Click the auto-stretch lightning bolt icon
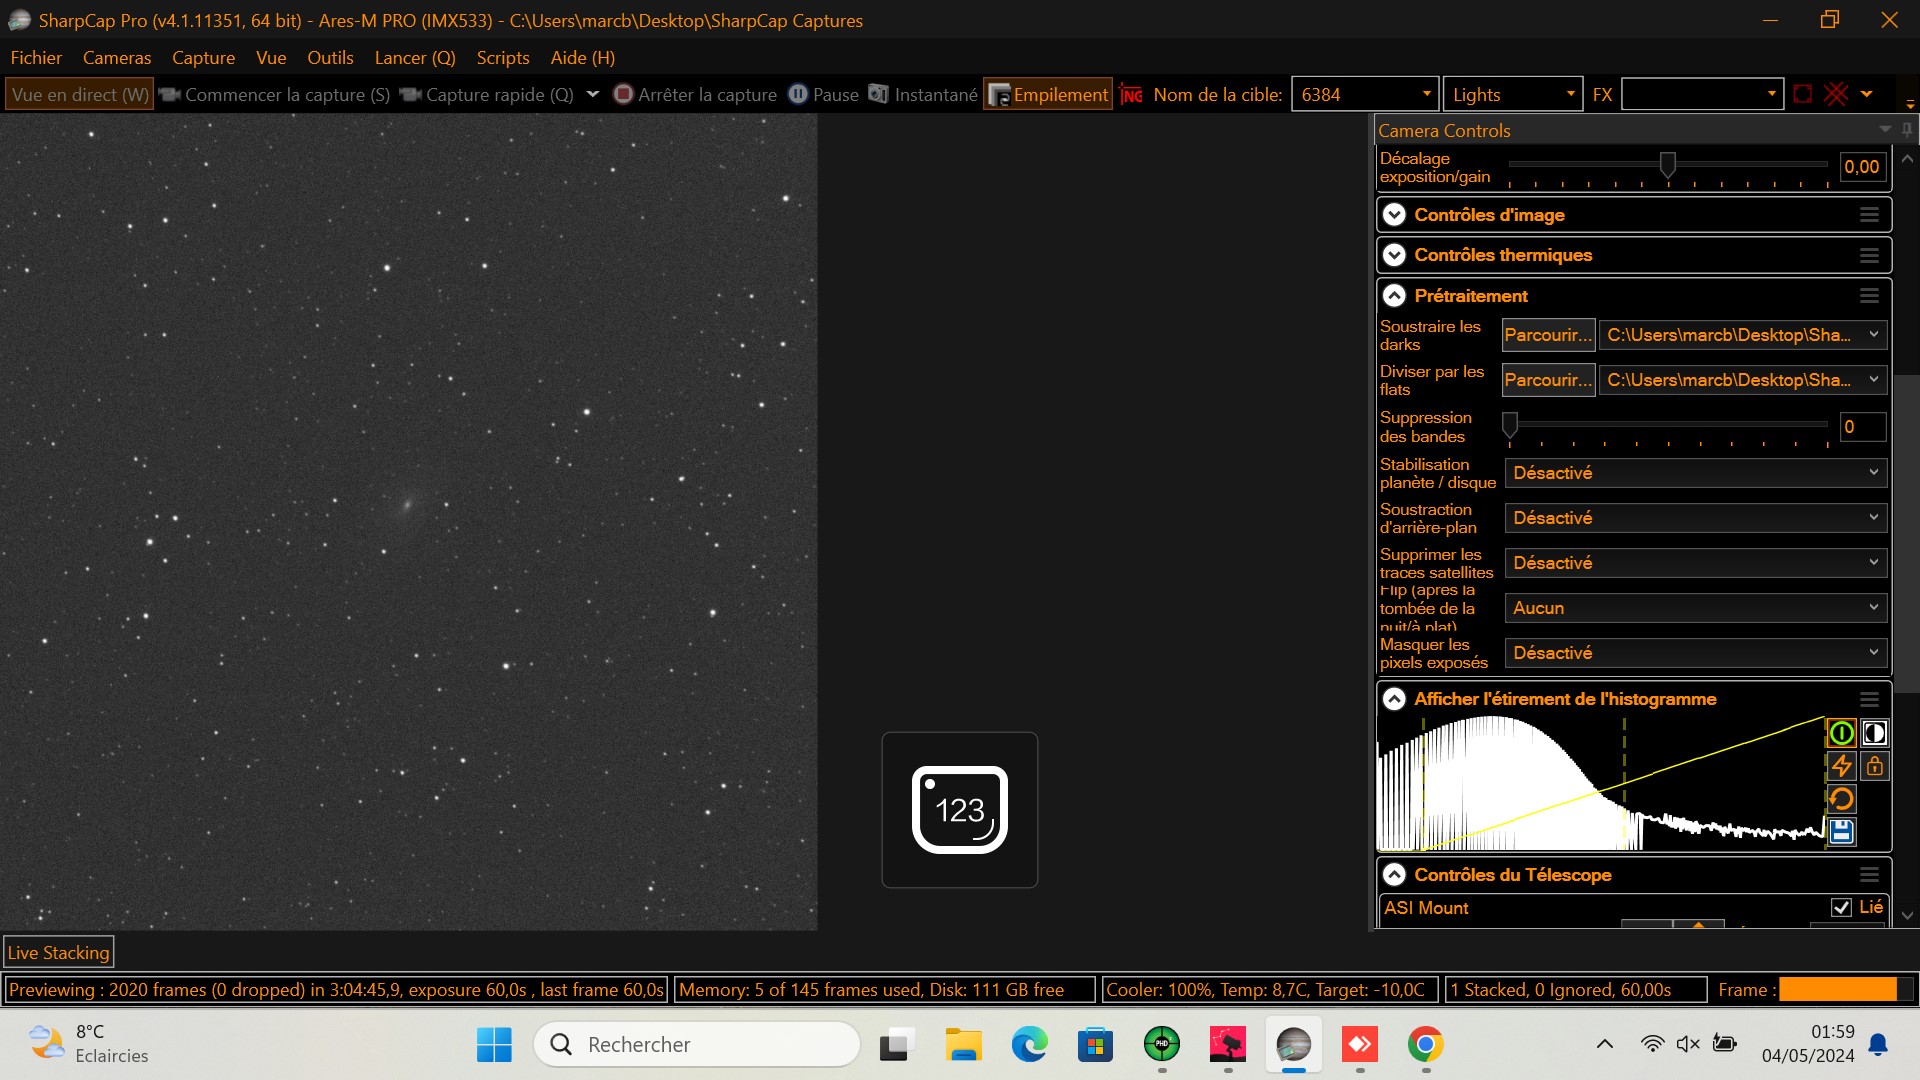1920x1080 pixels. (1841, 766)
